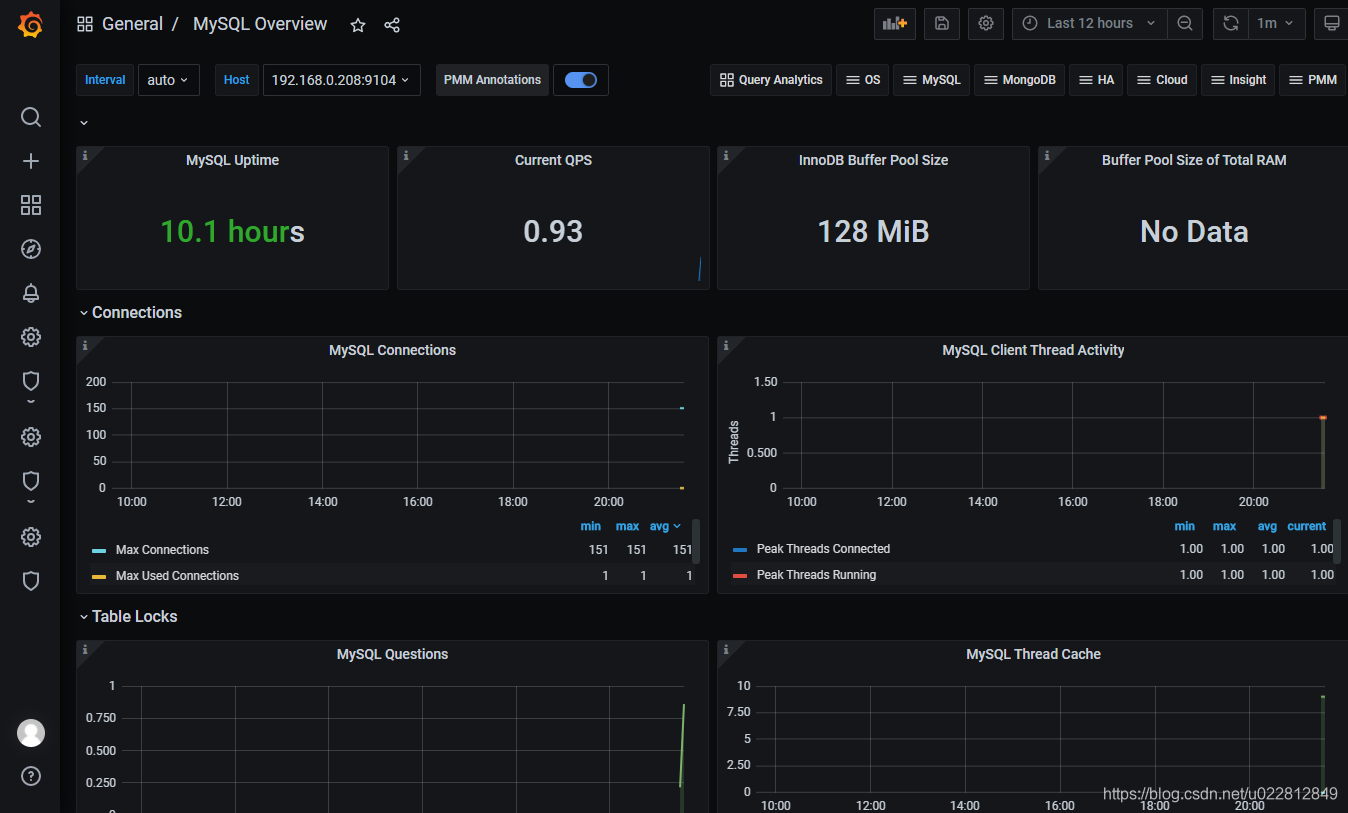Open the Query Analytics link menu
The height and width of the screenshot is (813, 1348).
771,80
